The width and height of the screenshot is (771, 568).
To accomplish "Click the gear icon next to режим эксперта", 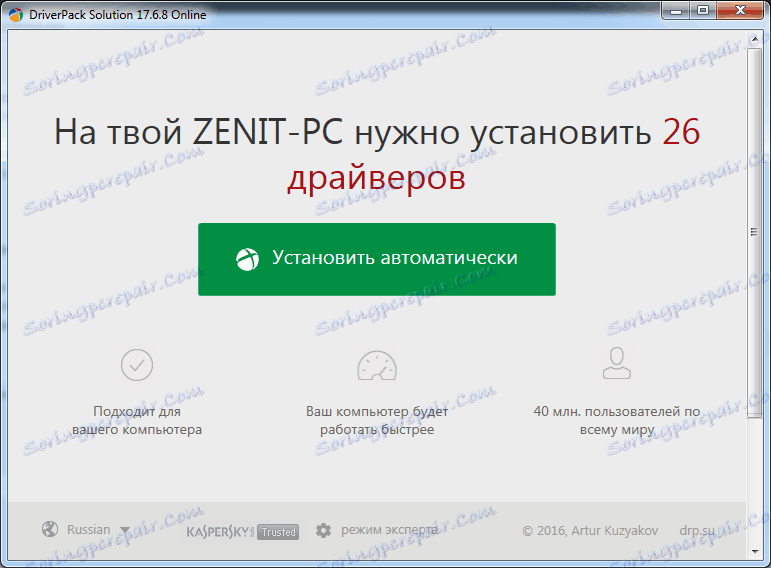I will click(323, 530).
